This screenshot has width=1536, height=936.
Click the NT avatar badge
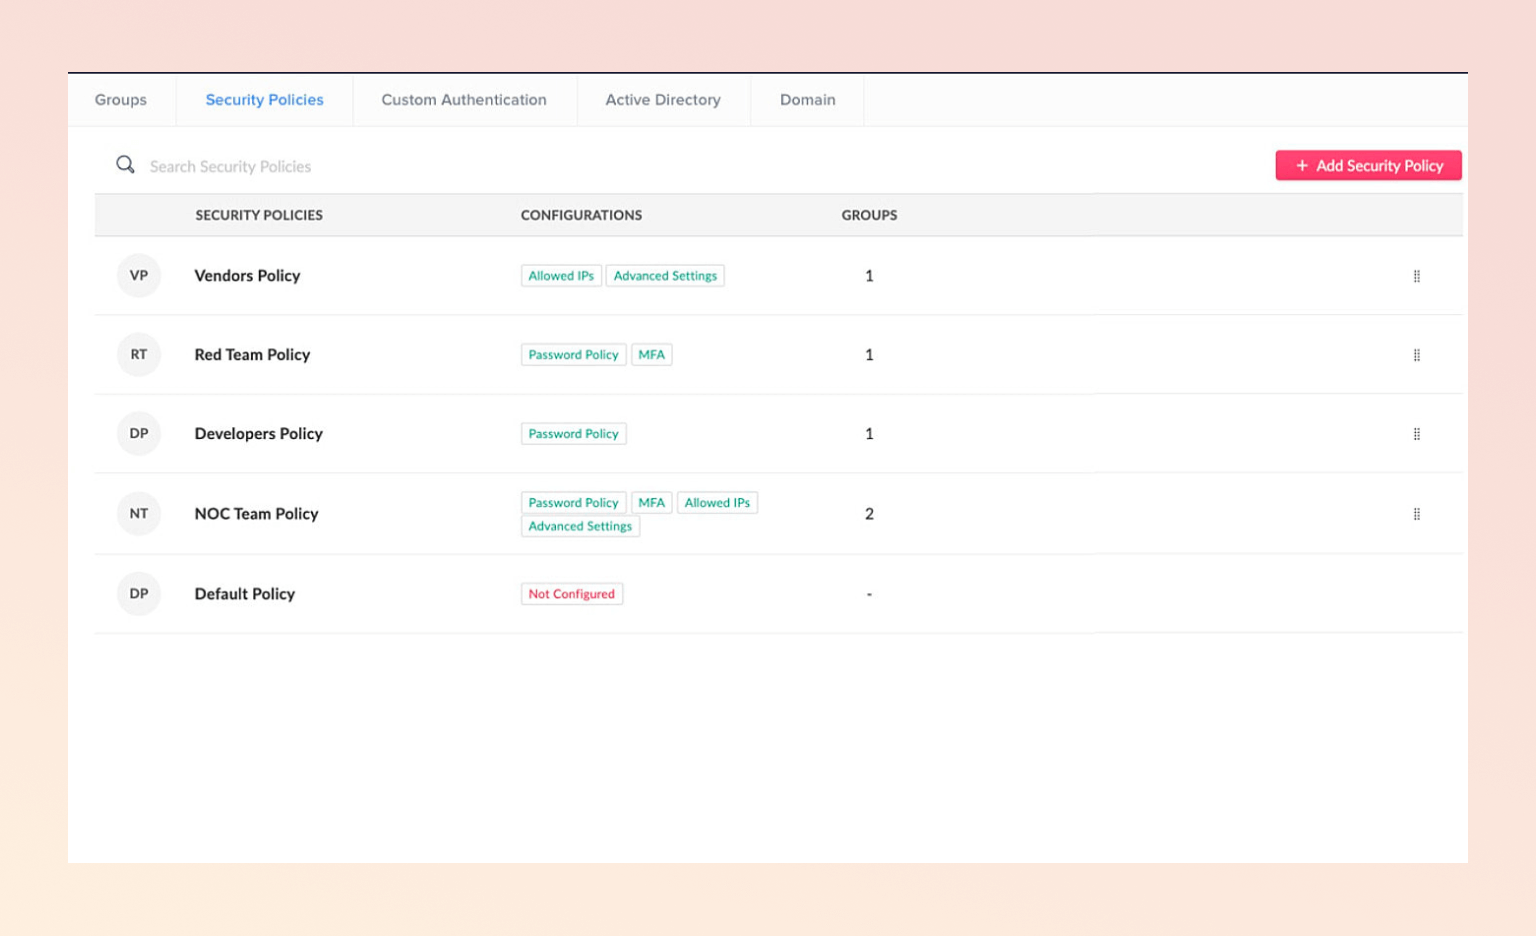[139, 514]
